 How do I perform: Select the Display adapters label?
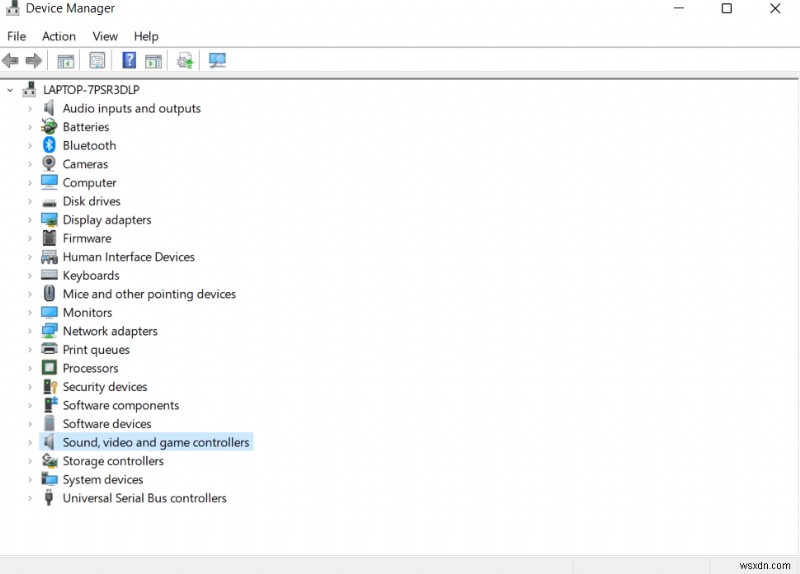click(x=107, y=220)
